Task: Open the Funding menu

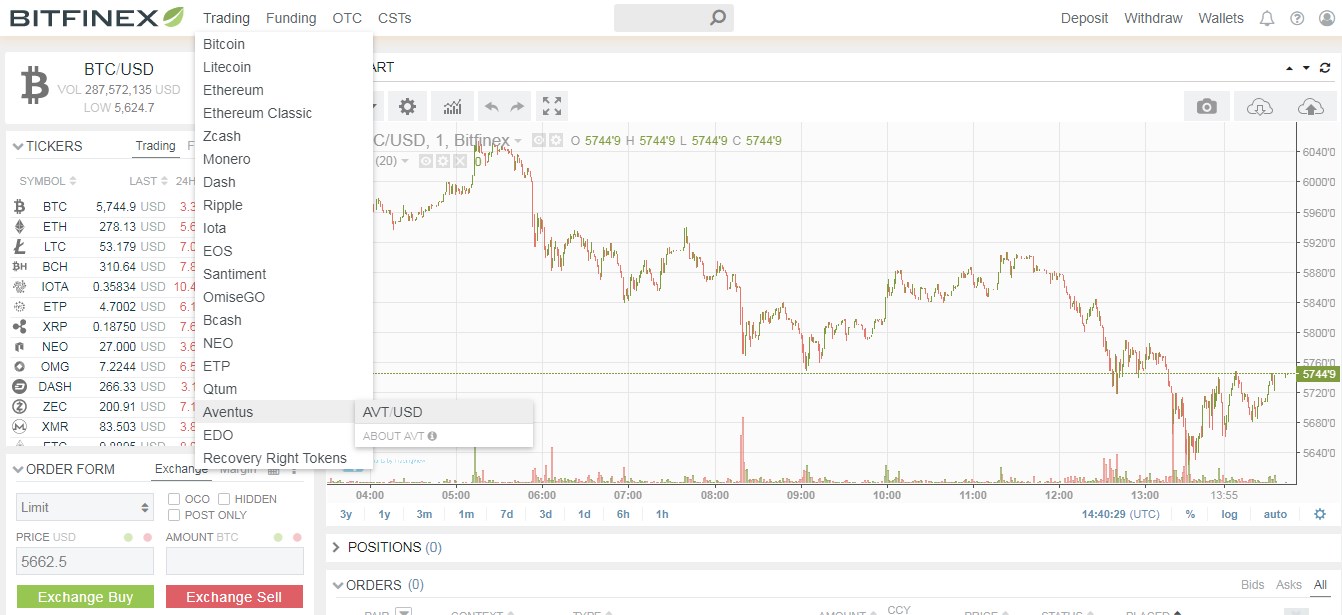Action: point(291,17)
